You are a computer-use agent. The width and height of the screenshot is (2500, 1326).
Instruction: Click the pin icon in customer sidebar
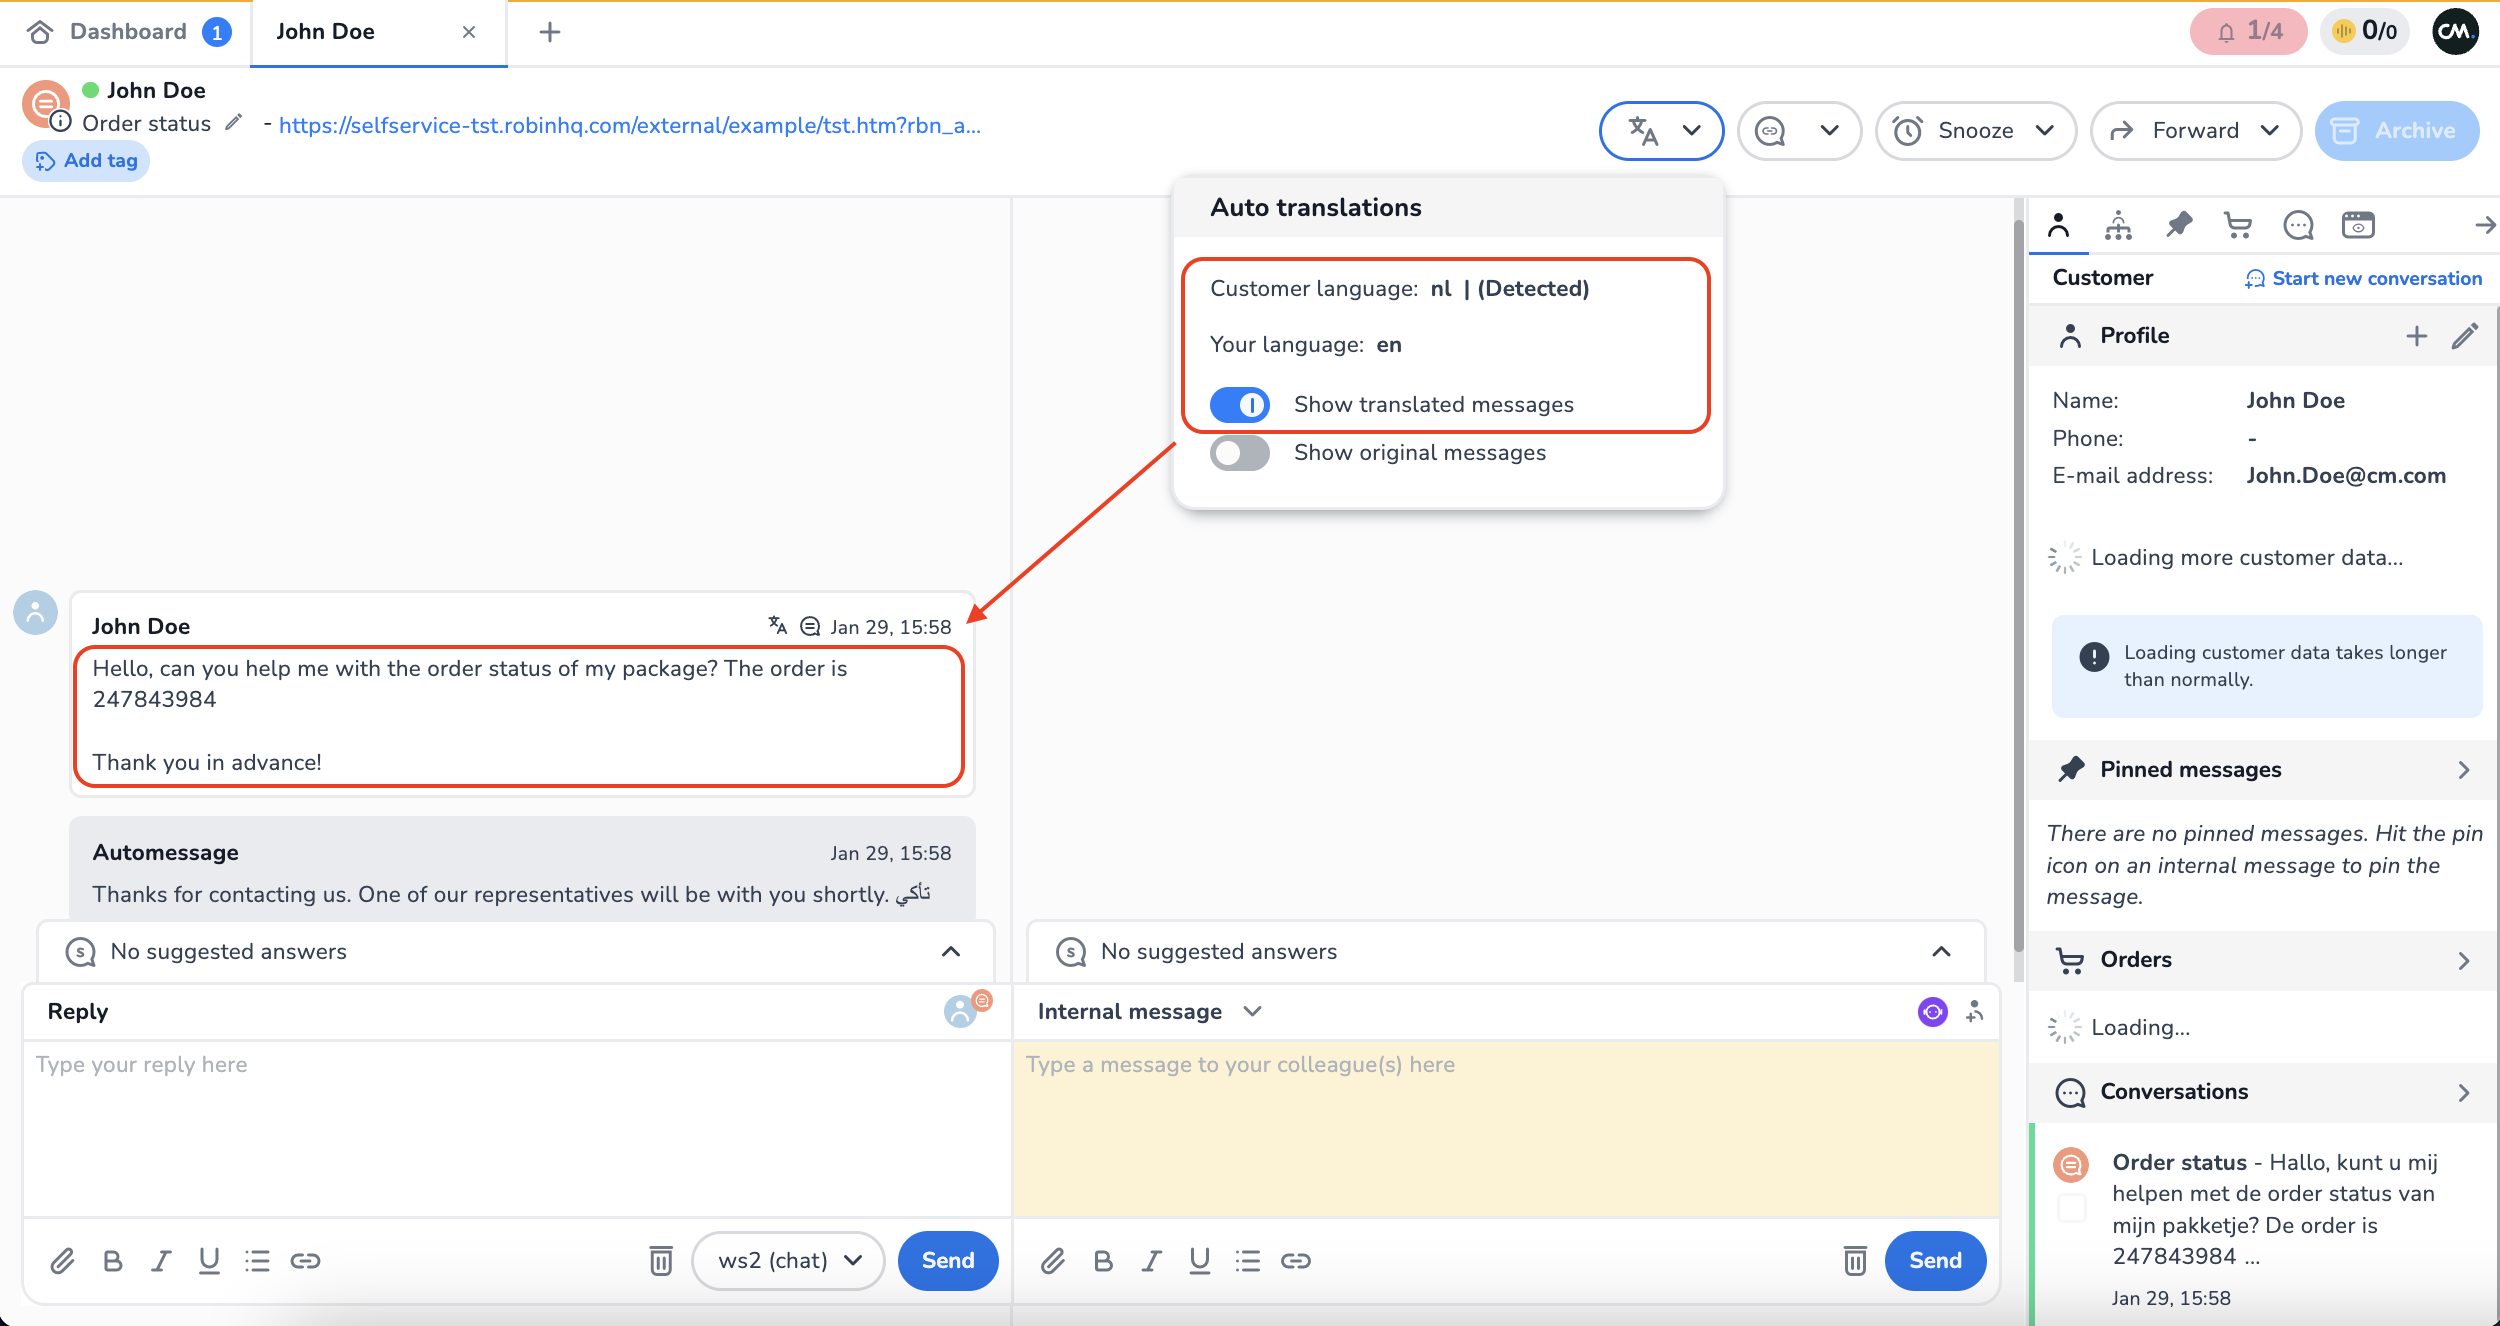coord(2178,225)
